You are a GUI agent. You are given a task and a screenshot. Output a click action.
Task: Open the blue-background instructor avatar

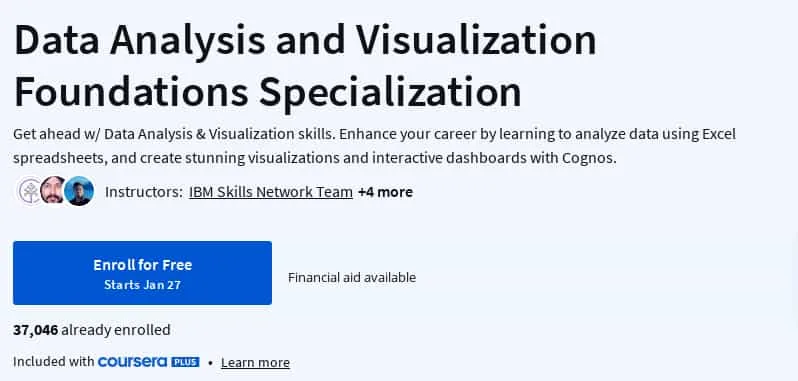(79, 191)
